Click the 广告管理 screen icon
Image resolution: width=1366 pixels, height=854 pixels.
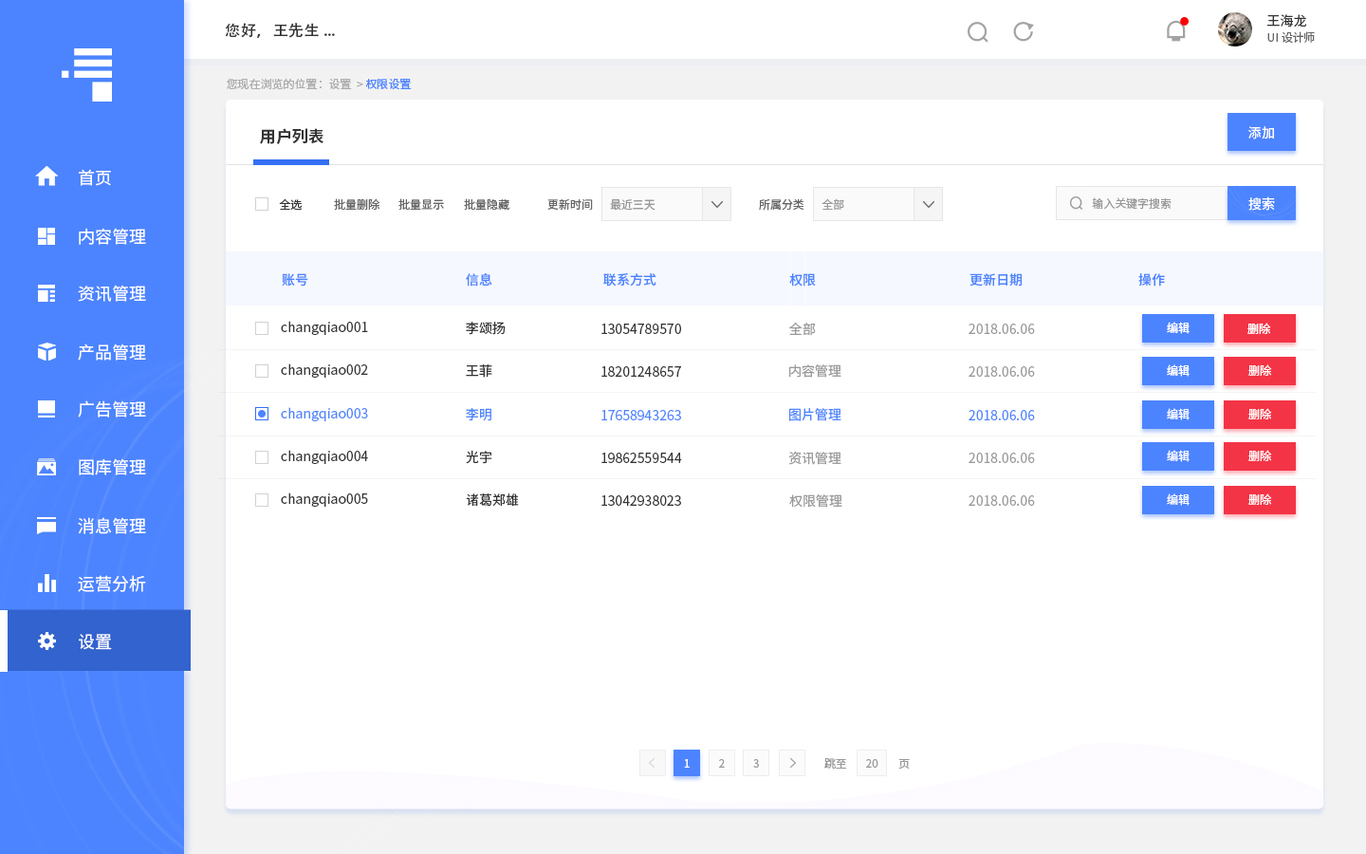pos(47,409)
